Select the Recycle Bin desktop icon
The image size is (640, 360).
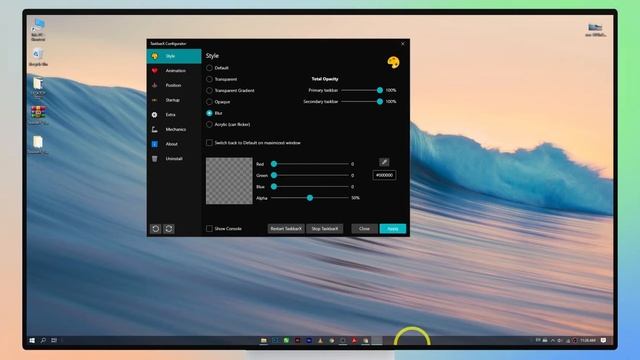pyautogui.click(x=38, y=57)
